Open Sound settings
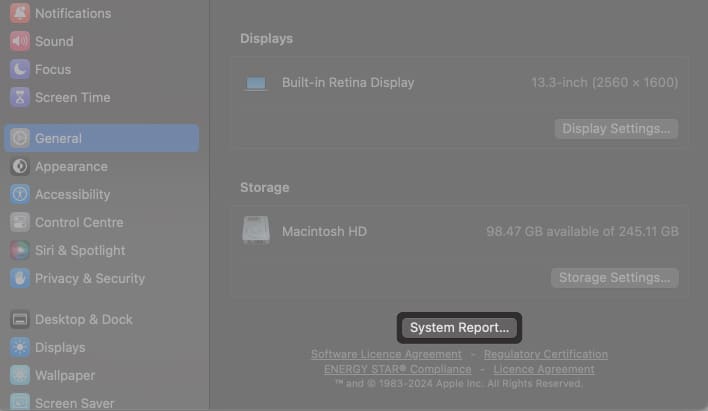 [102, 41]
